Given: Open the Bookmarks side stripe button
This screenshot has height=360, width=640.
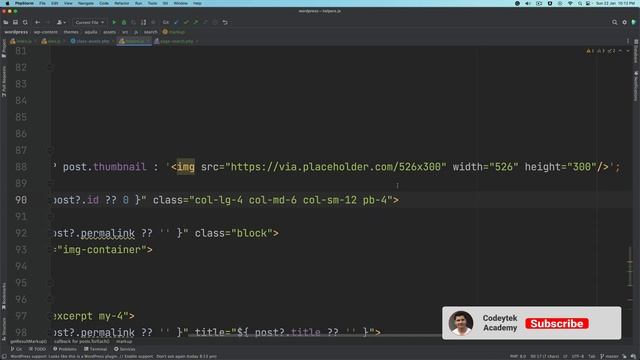Looking at the screenshot, I should (x=4, y=296).
